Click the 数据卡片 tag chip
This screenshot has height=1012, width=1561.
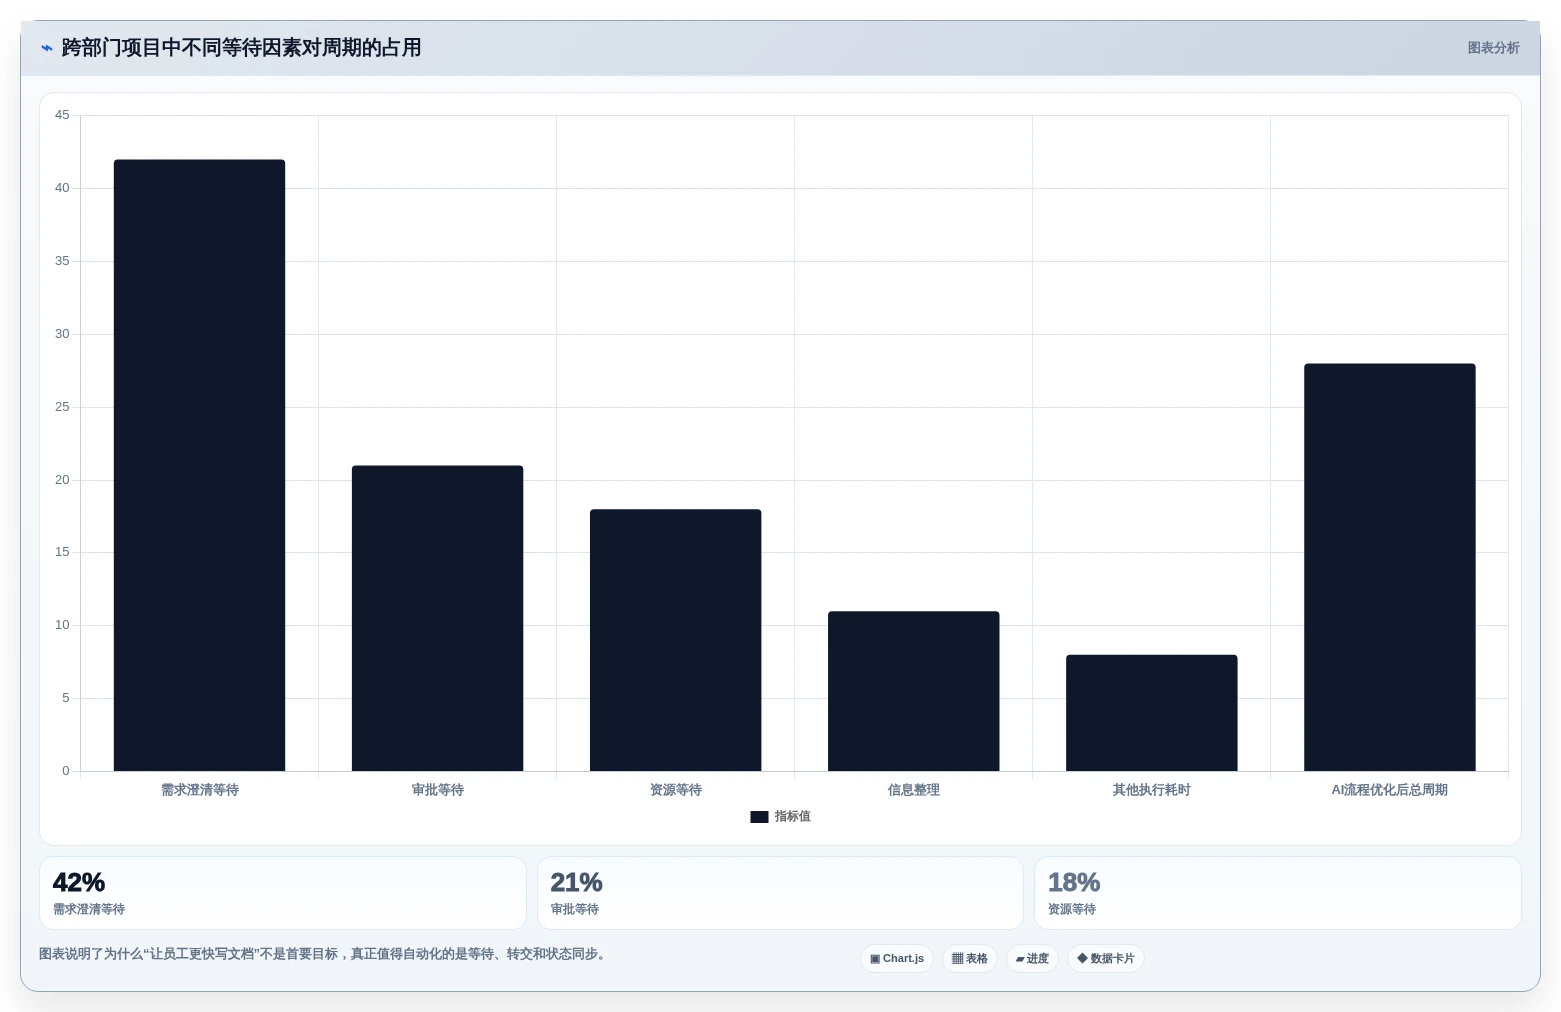(1106, 959)
